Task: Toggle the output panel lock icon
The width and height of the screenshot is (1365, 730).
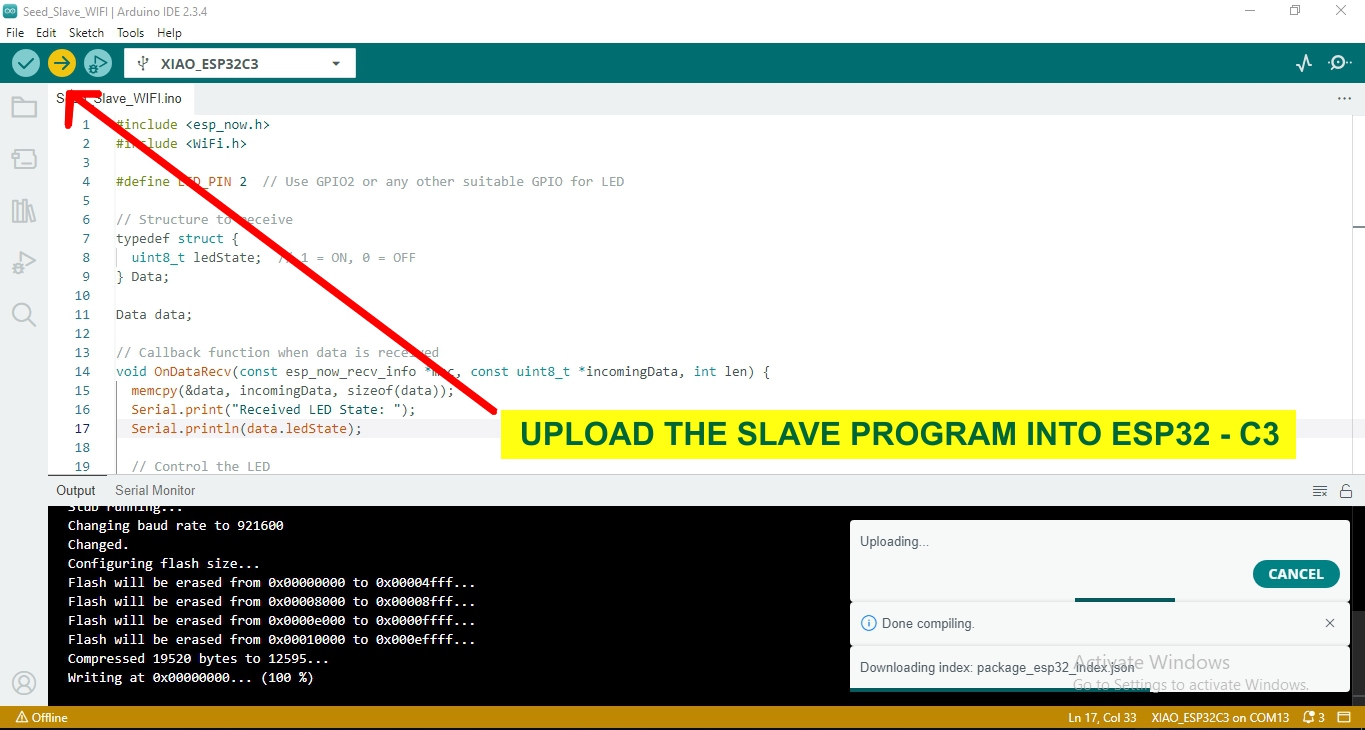Action: click(1346, 491)
